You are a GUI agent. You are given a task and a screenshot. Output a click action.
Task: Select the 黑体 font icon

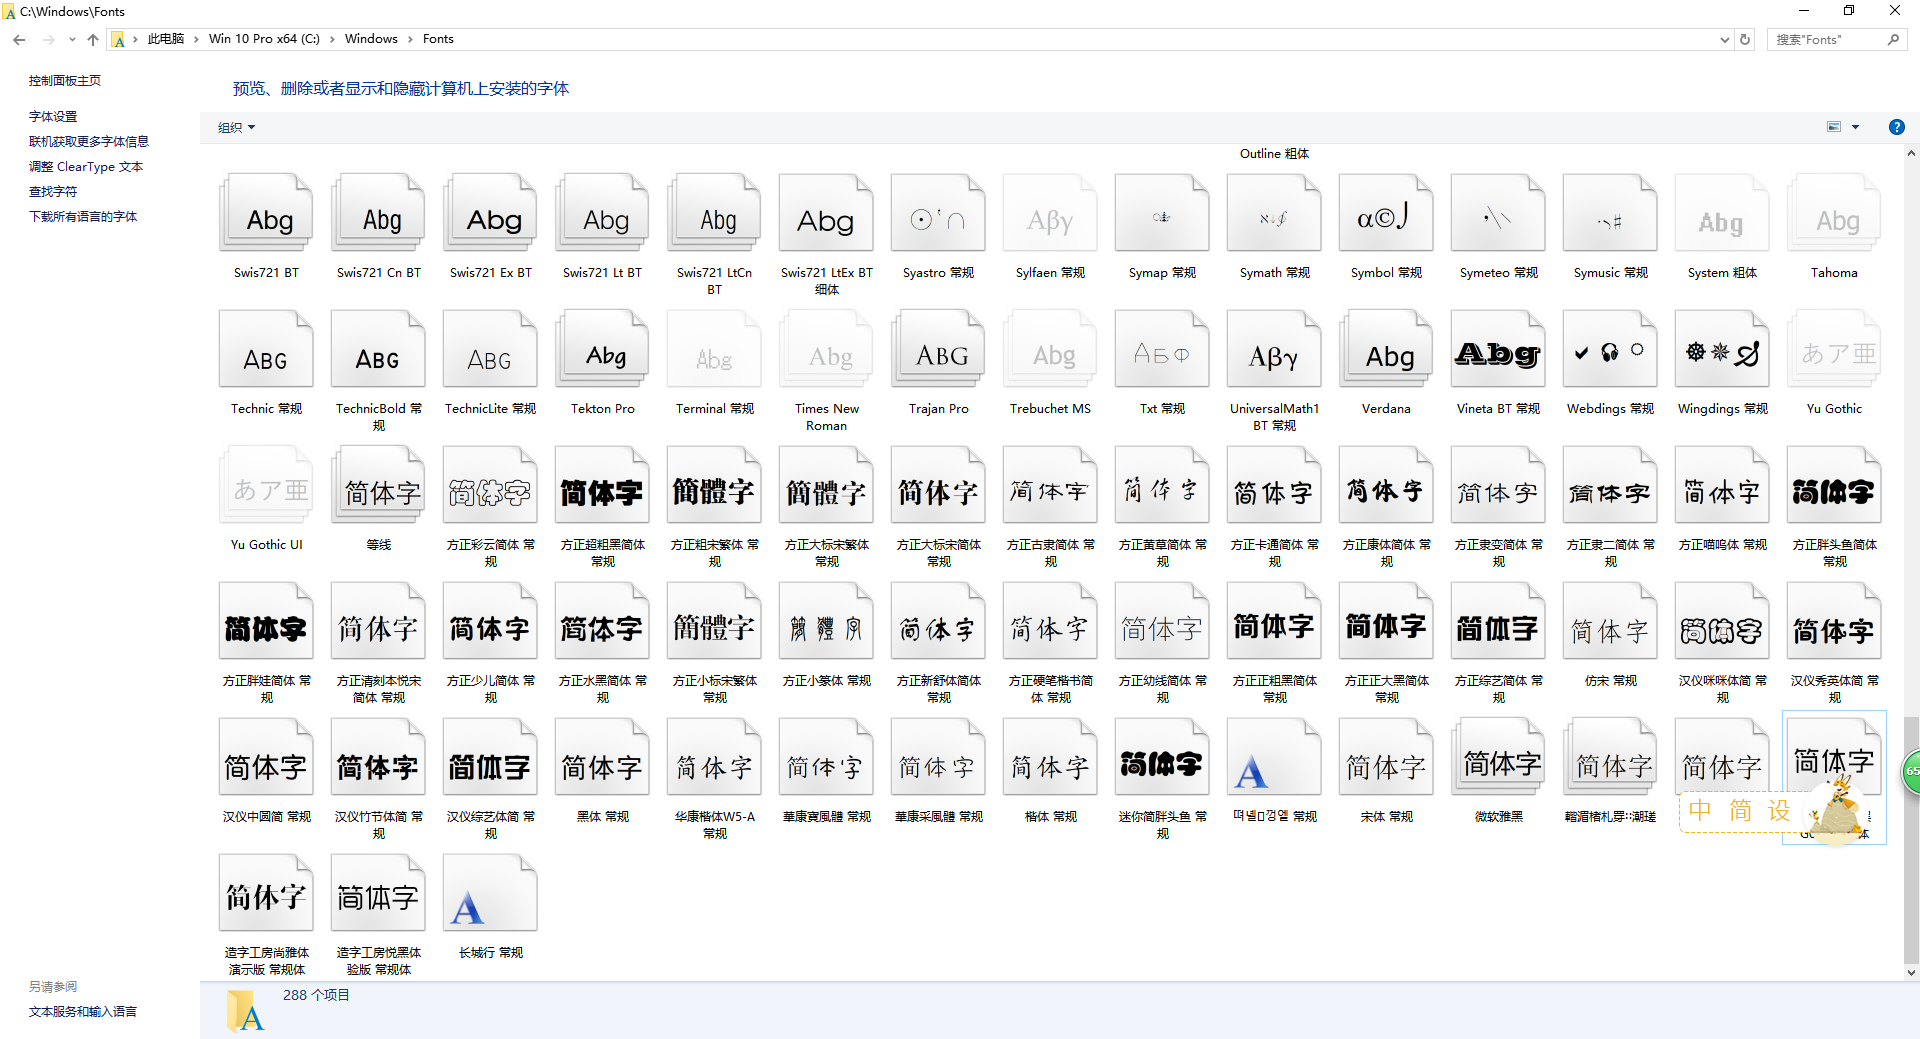tap(602, 758)
